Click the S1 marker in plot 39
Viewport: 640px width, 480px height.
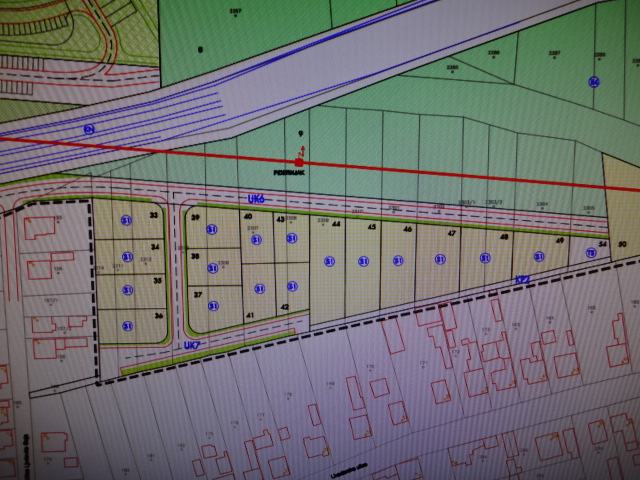tap(211, 229)
